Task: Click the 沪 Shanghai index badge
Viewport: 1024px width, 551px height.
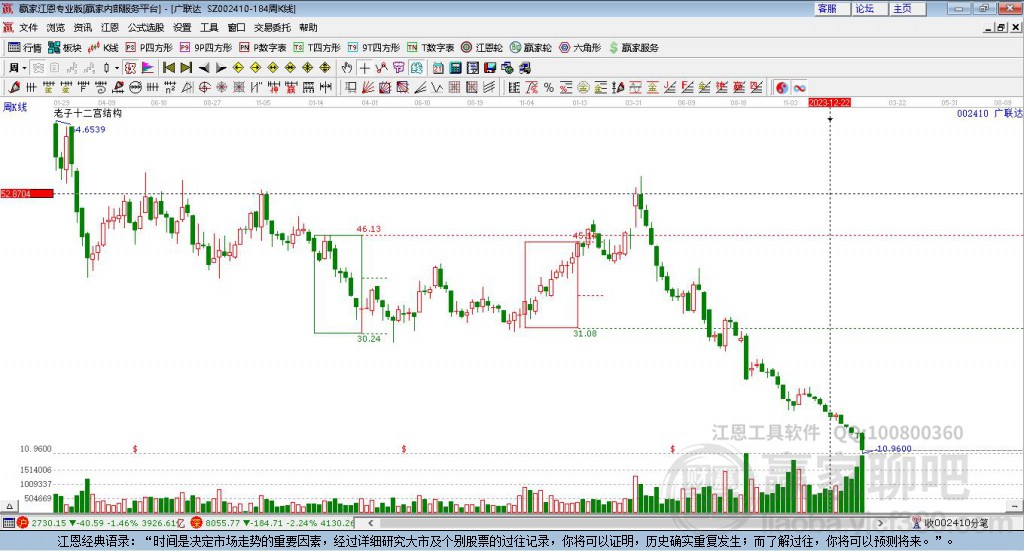Action: click(x=22, y=523)
